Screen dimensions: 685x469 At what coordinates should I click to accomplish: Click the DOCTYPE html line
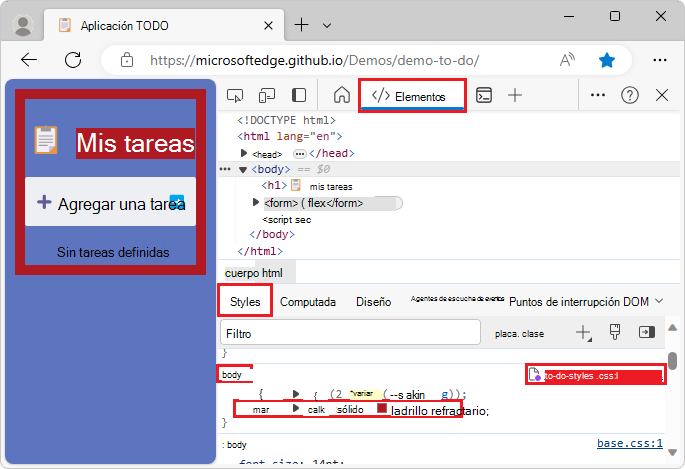coord(286,120)
